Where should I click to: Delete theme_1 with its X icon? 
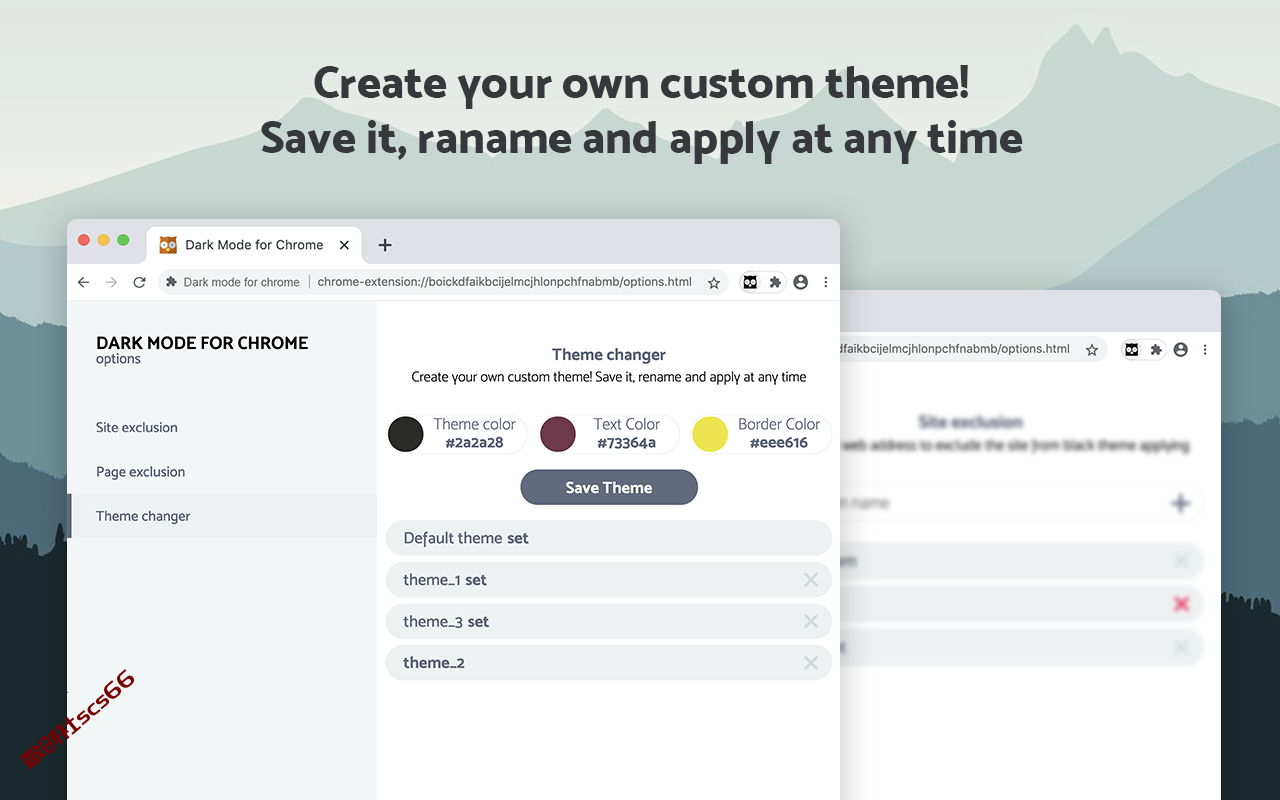[x=811, y=580]
